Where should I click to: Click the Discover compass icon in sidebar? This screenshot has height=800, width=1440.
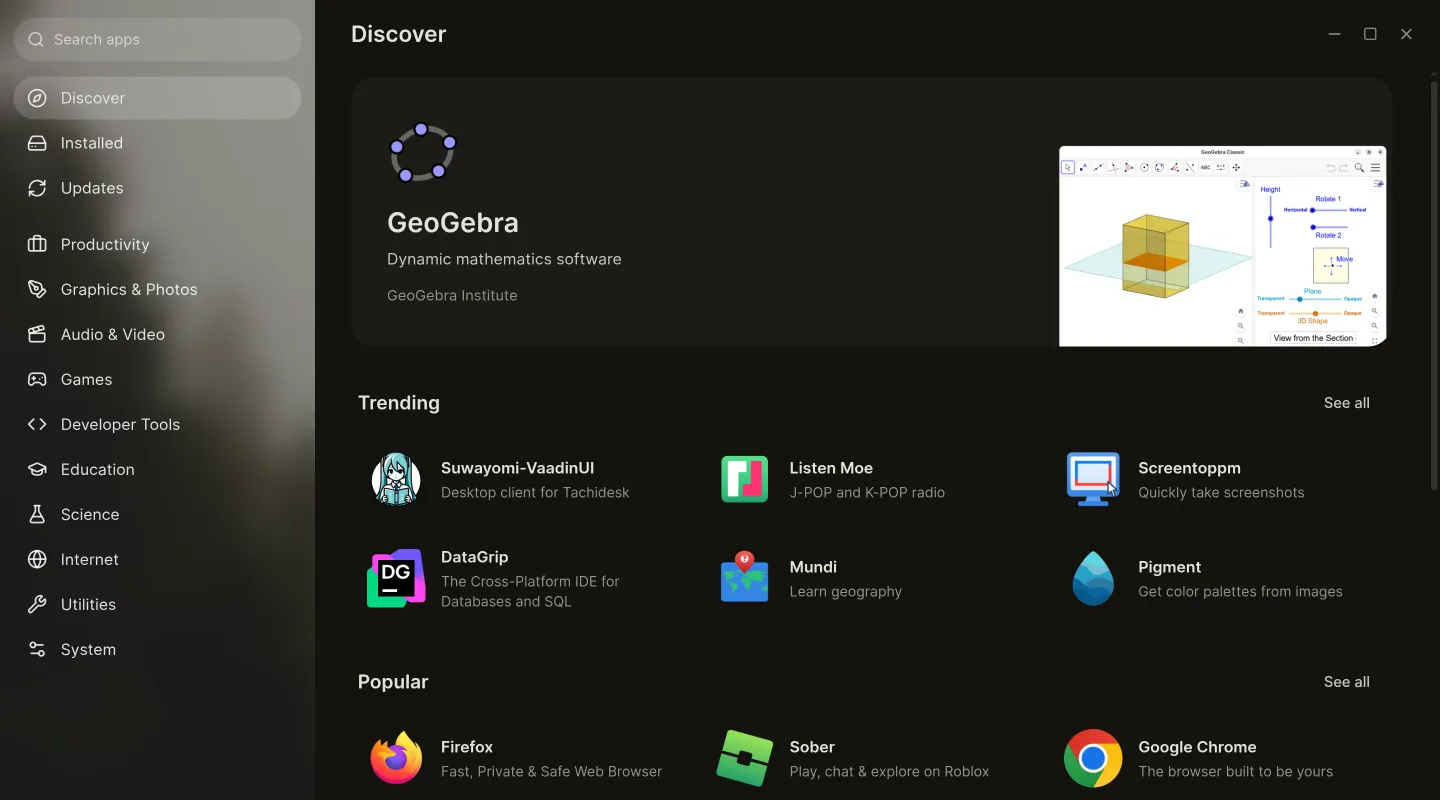click(37, 98)
